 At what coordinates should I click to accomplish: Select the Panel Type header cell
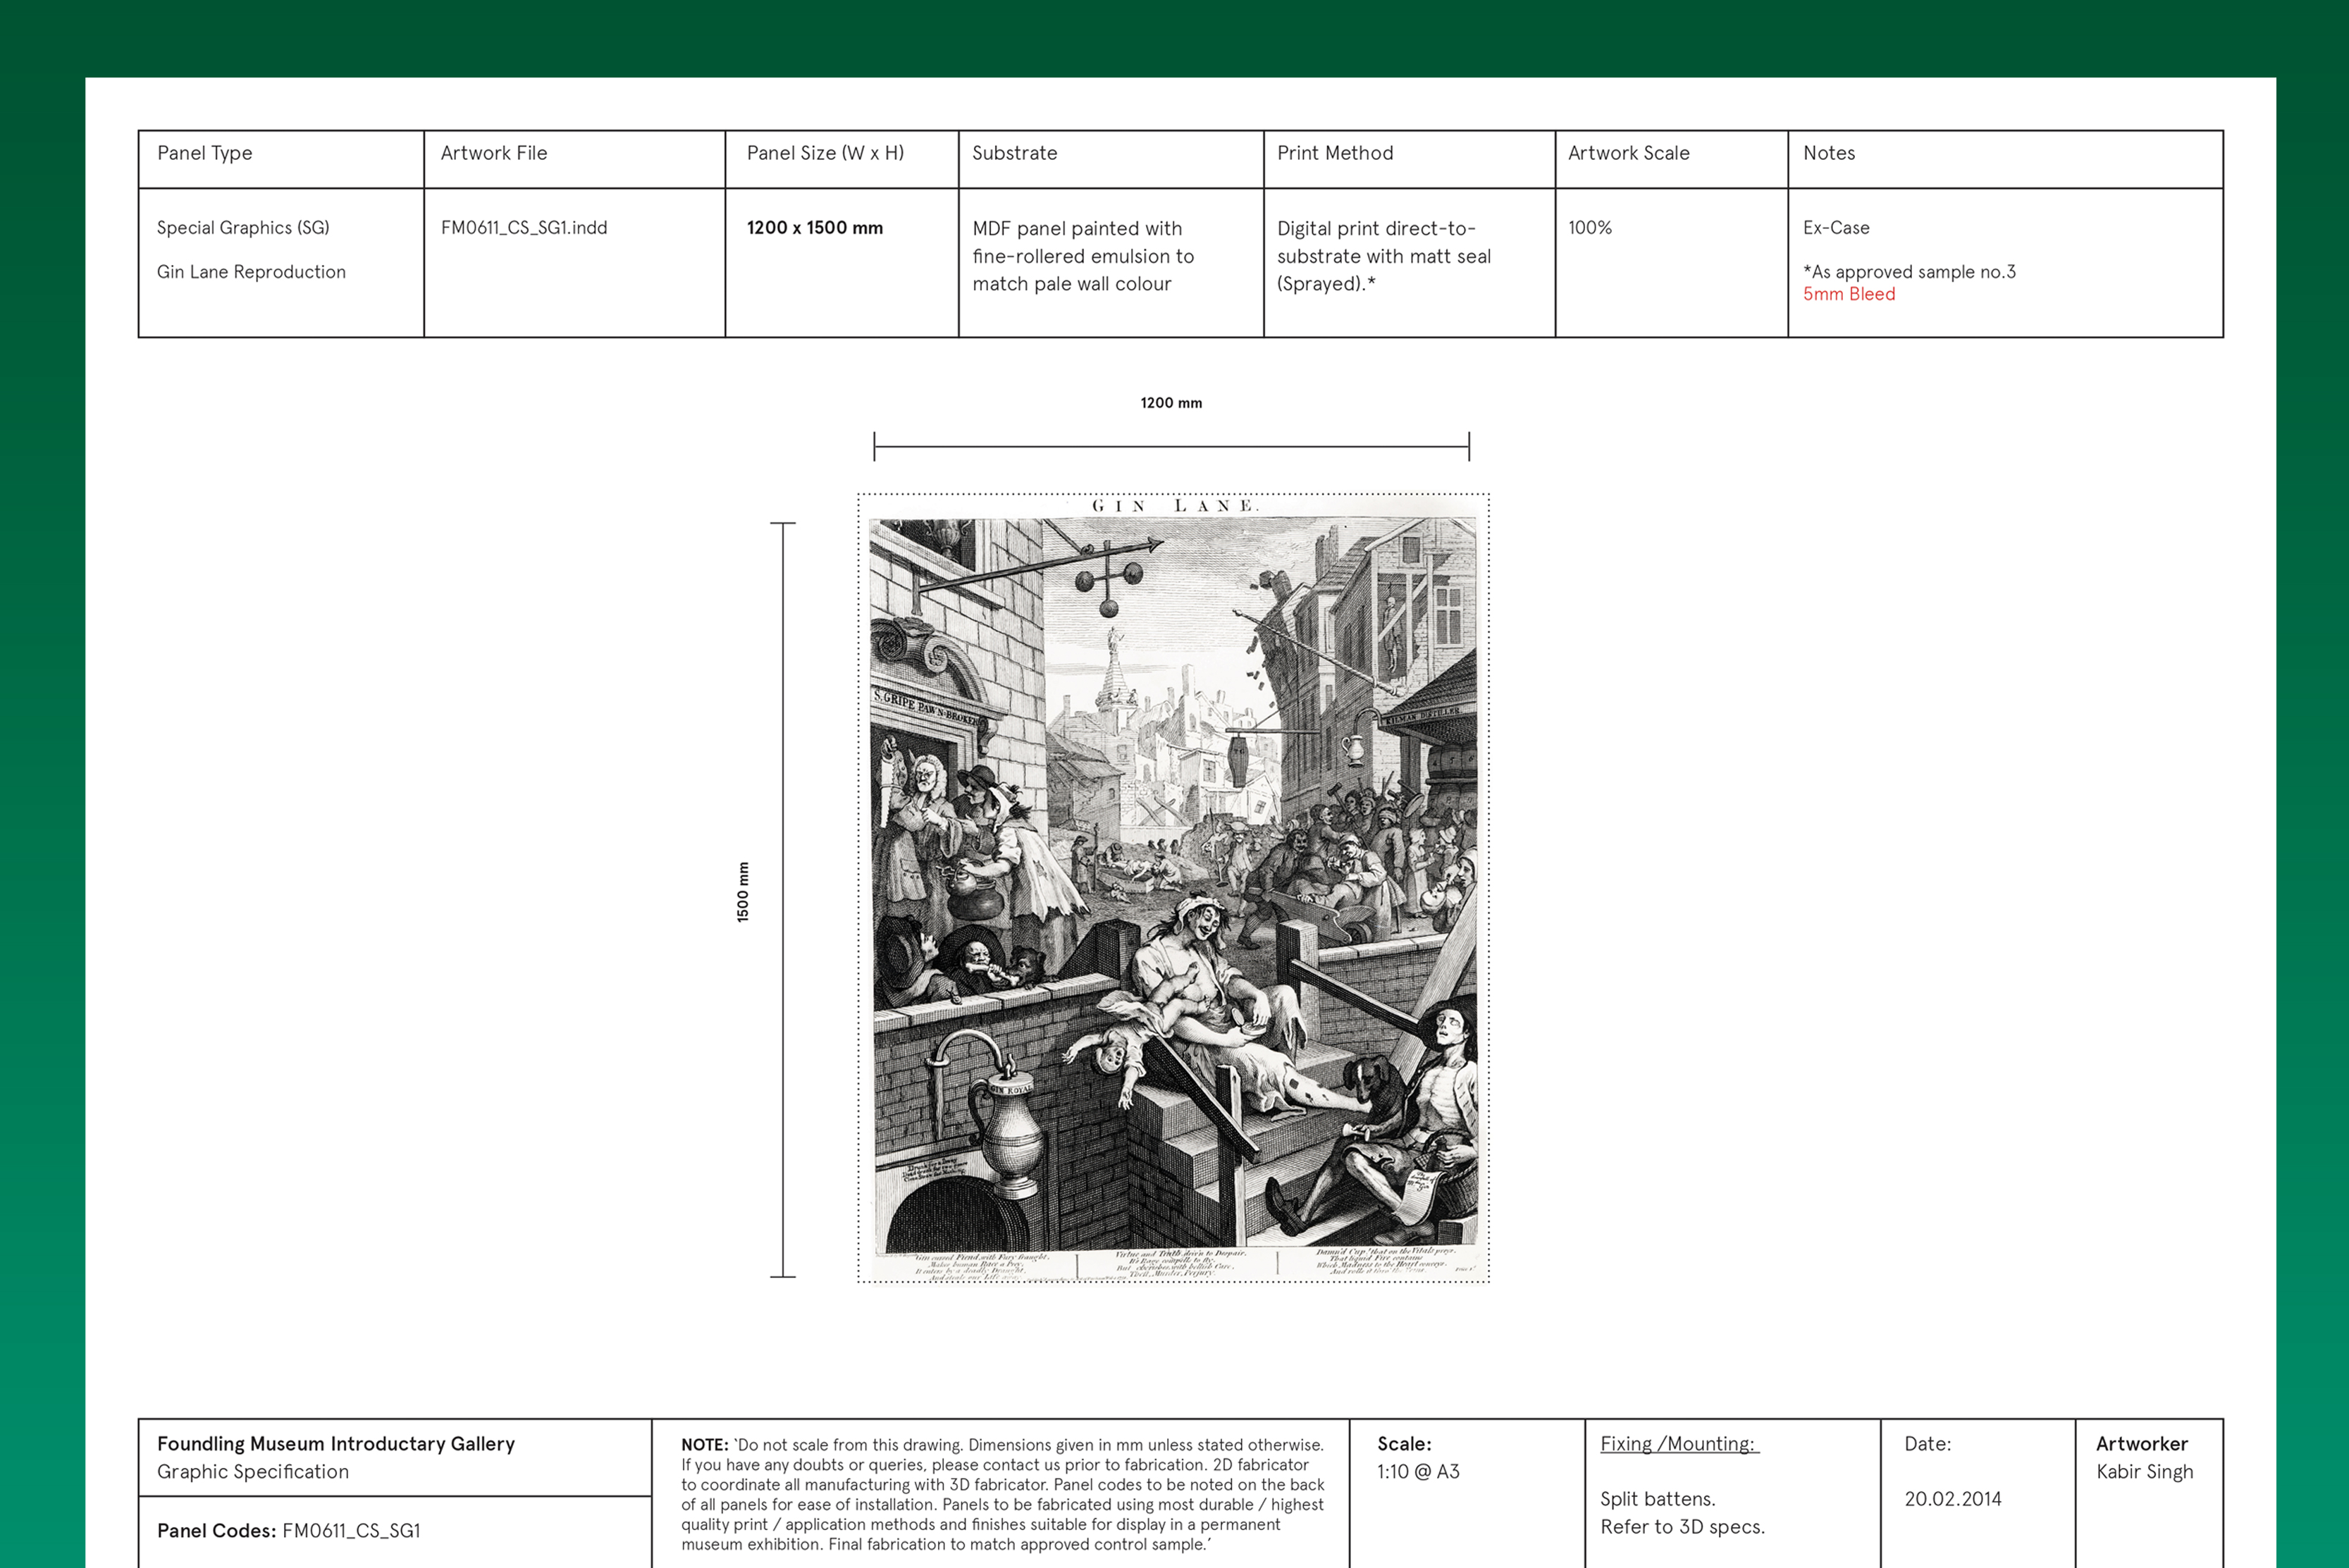tap(205, 153)
